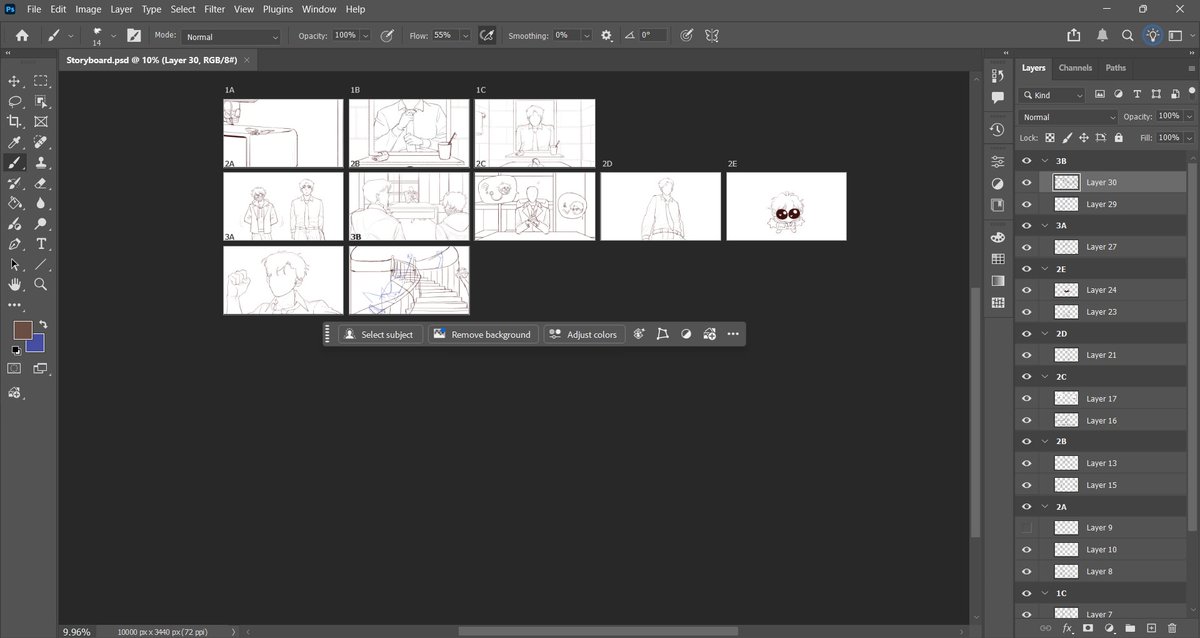Screen dimensions: 1200x638
Task: Open the Filter menu
Action: [214, 9]
